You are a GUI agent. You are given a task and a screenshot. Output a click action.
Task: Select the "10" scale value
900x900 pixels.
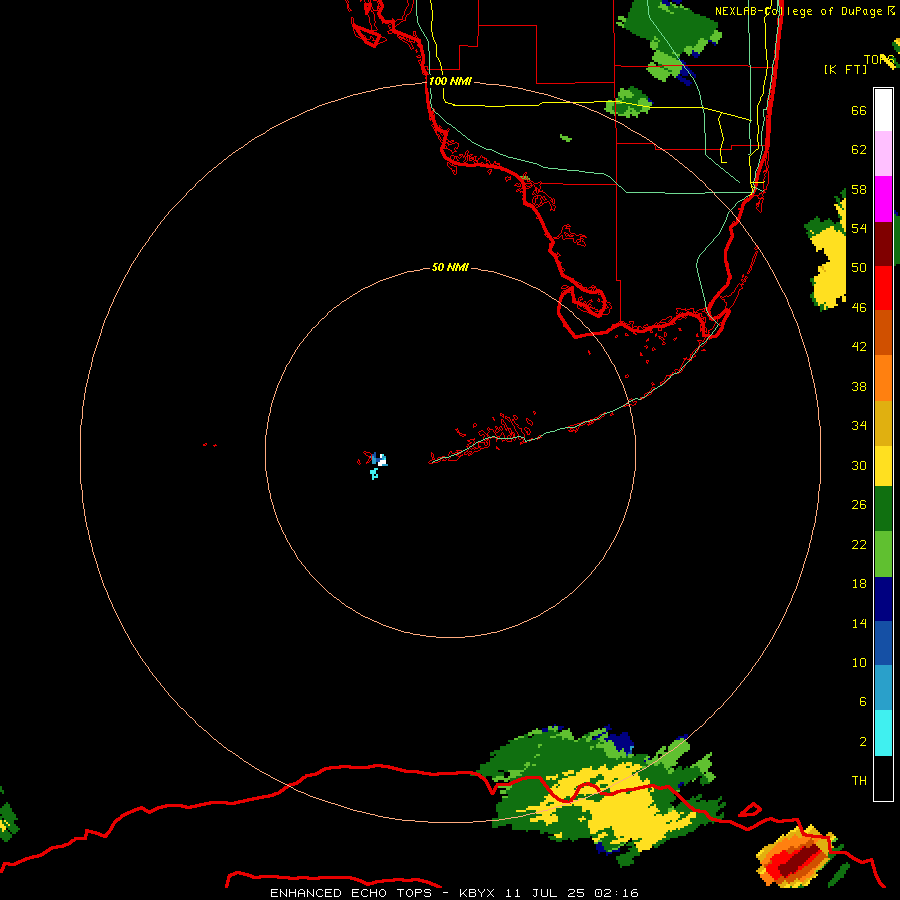[859, 662]
